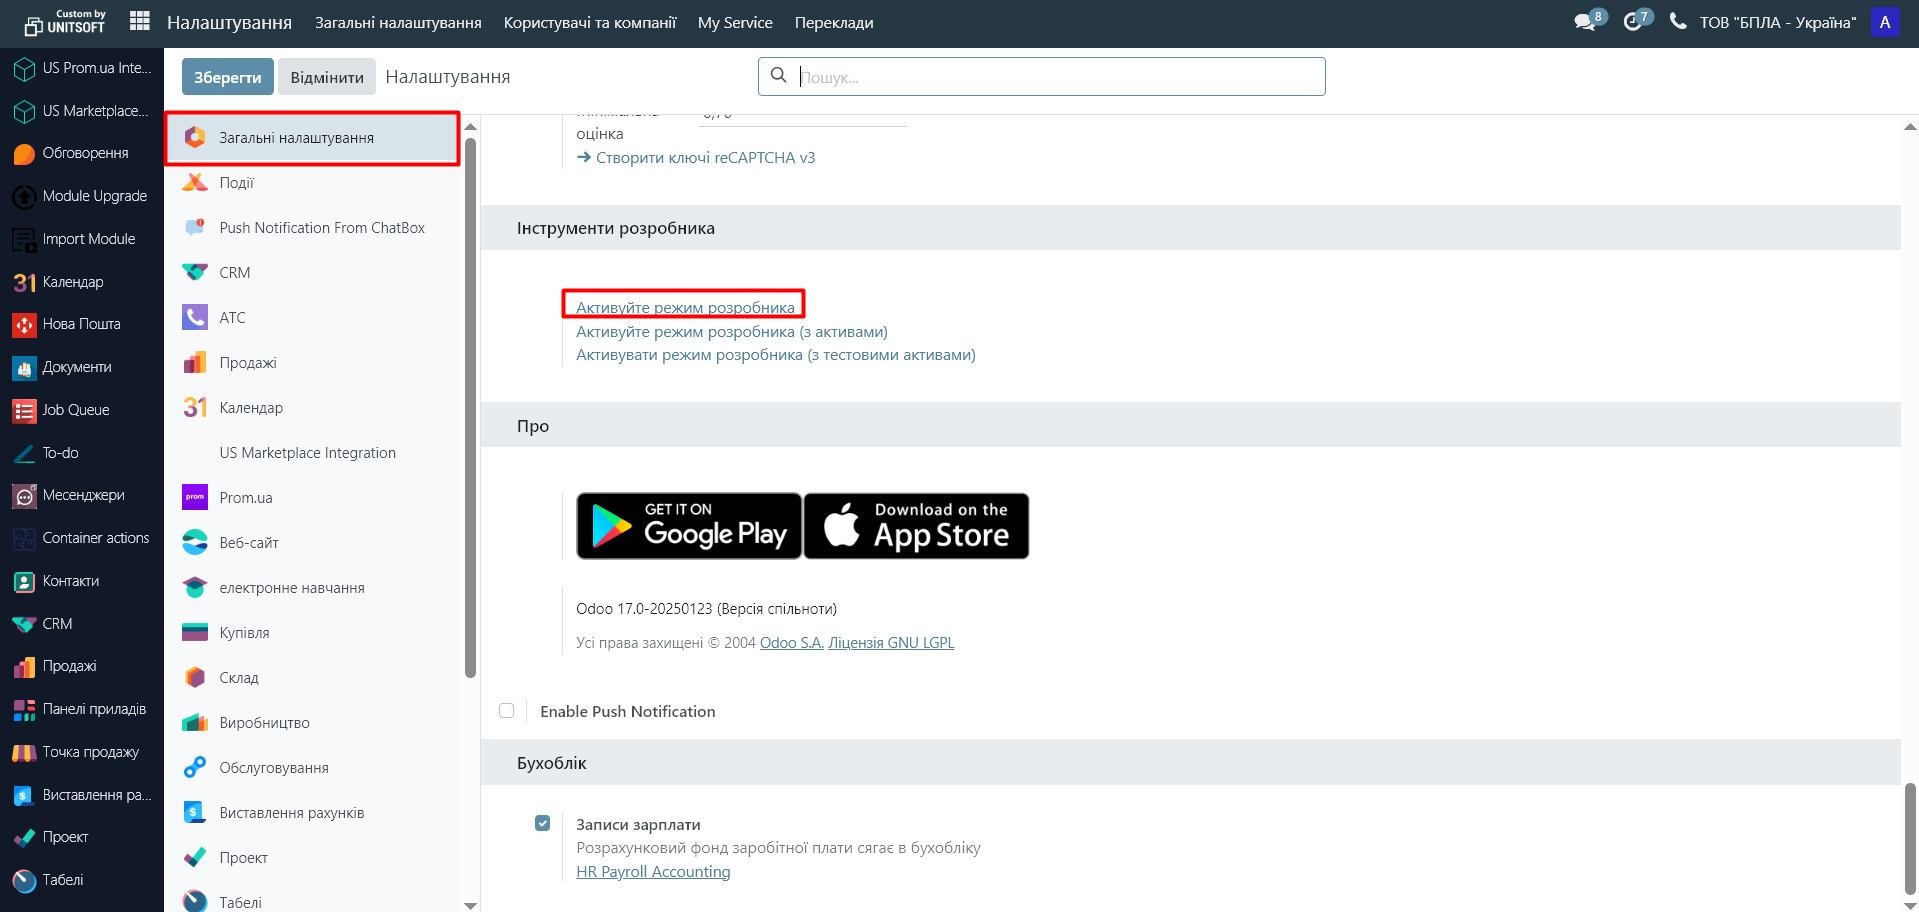Enable Push Notification checkbox
This screenshot has height=912, width=1919.
click(x=507, y=711)
